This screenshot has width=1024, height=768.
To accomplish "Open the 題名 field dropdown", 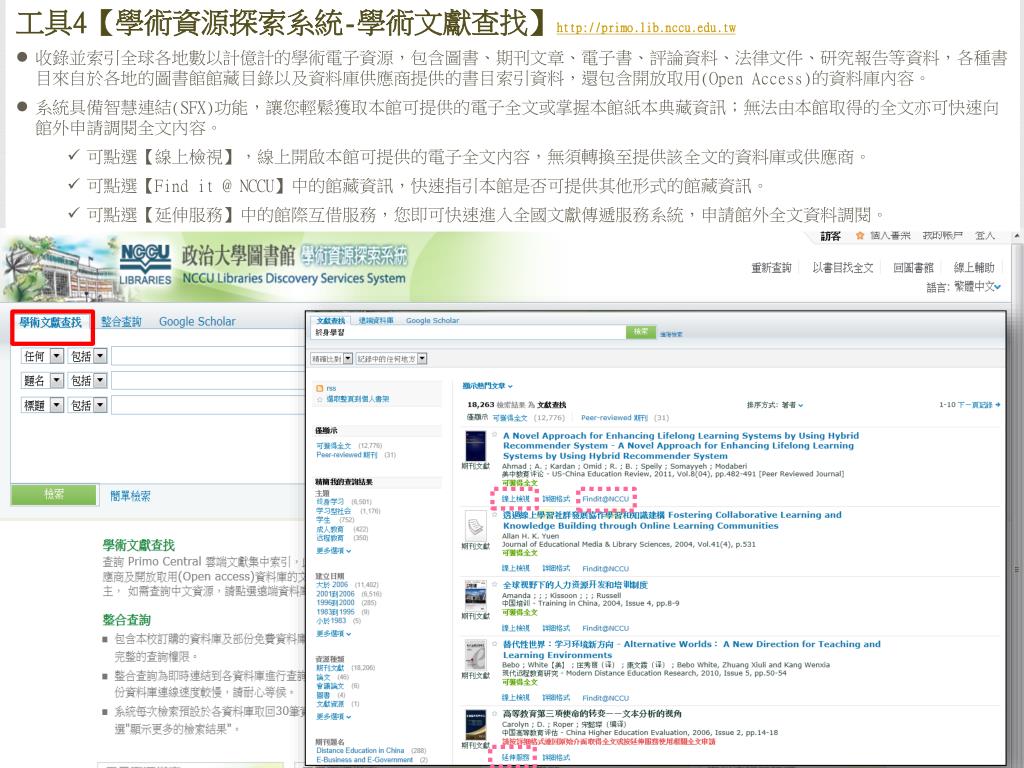I will point(56,381).
